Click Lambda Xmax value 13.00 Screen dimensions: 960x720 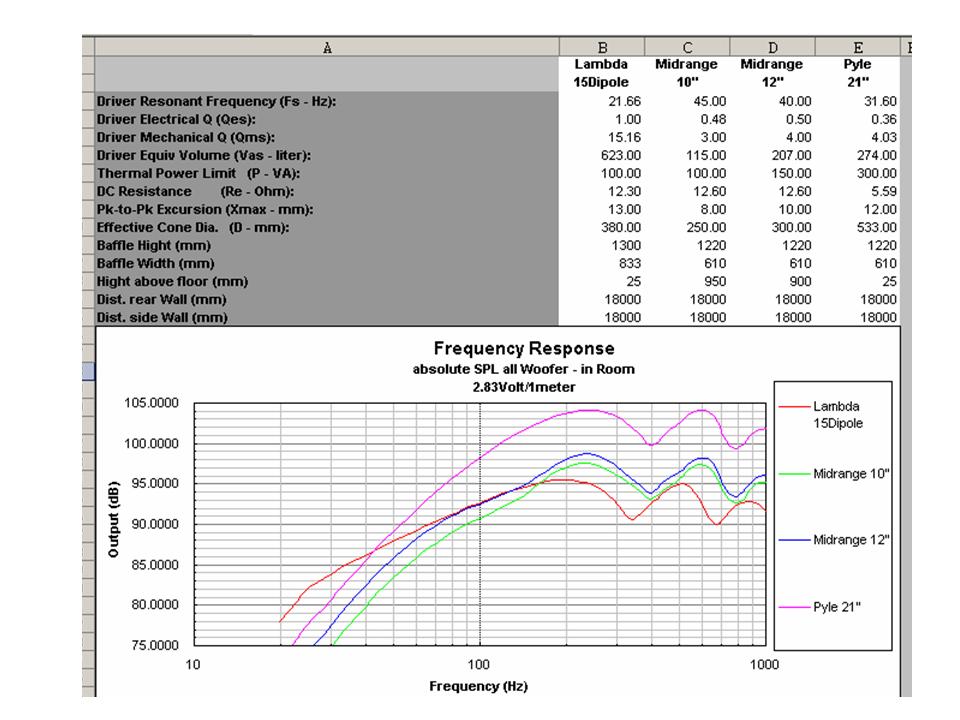coord(624,209)
